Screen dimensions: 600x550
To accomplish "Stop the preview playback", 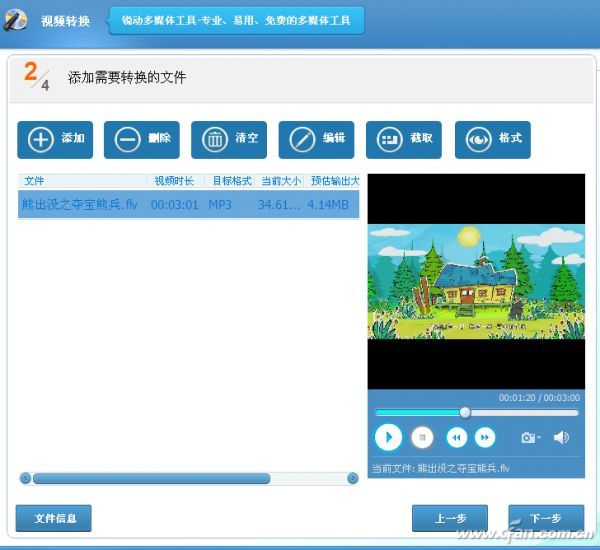I will click(x=422, y=437).
